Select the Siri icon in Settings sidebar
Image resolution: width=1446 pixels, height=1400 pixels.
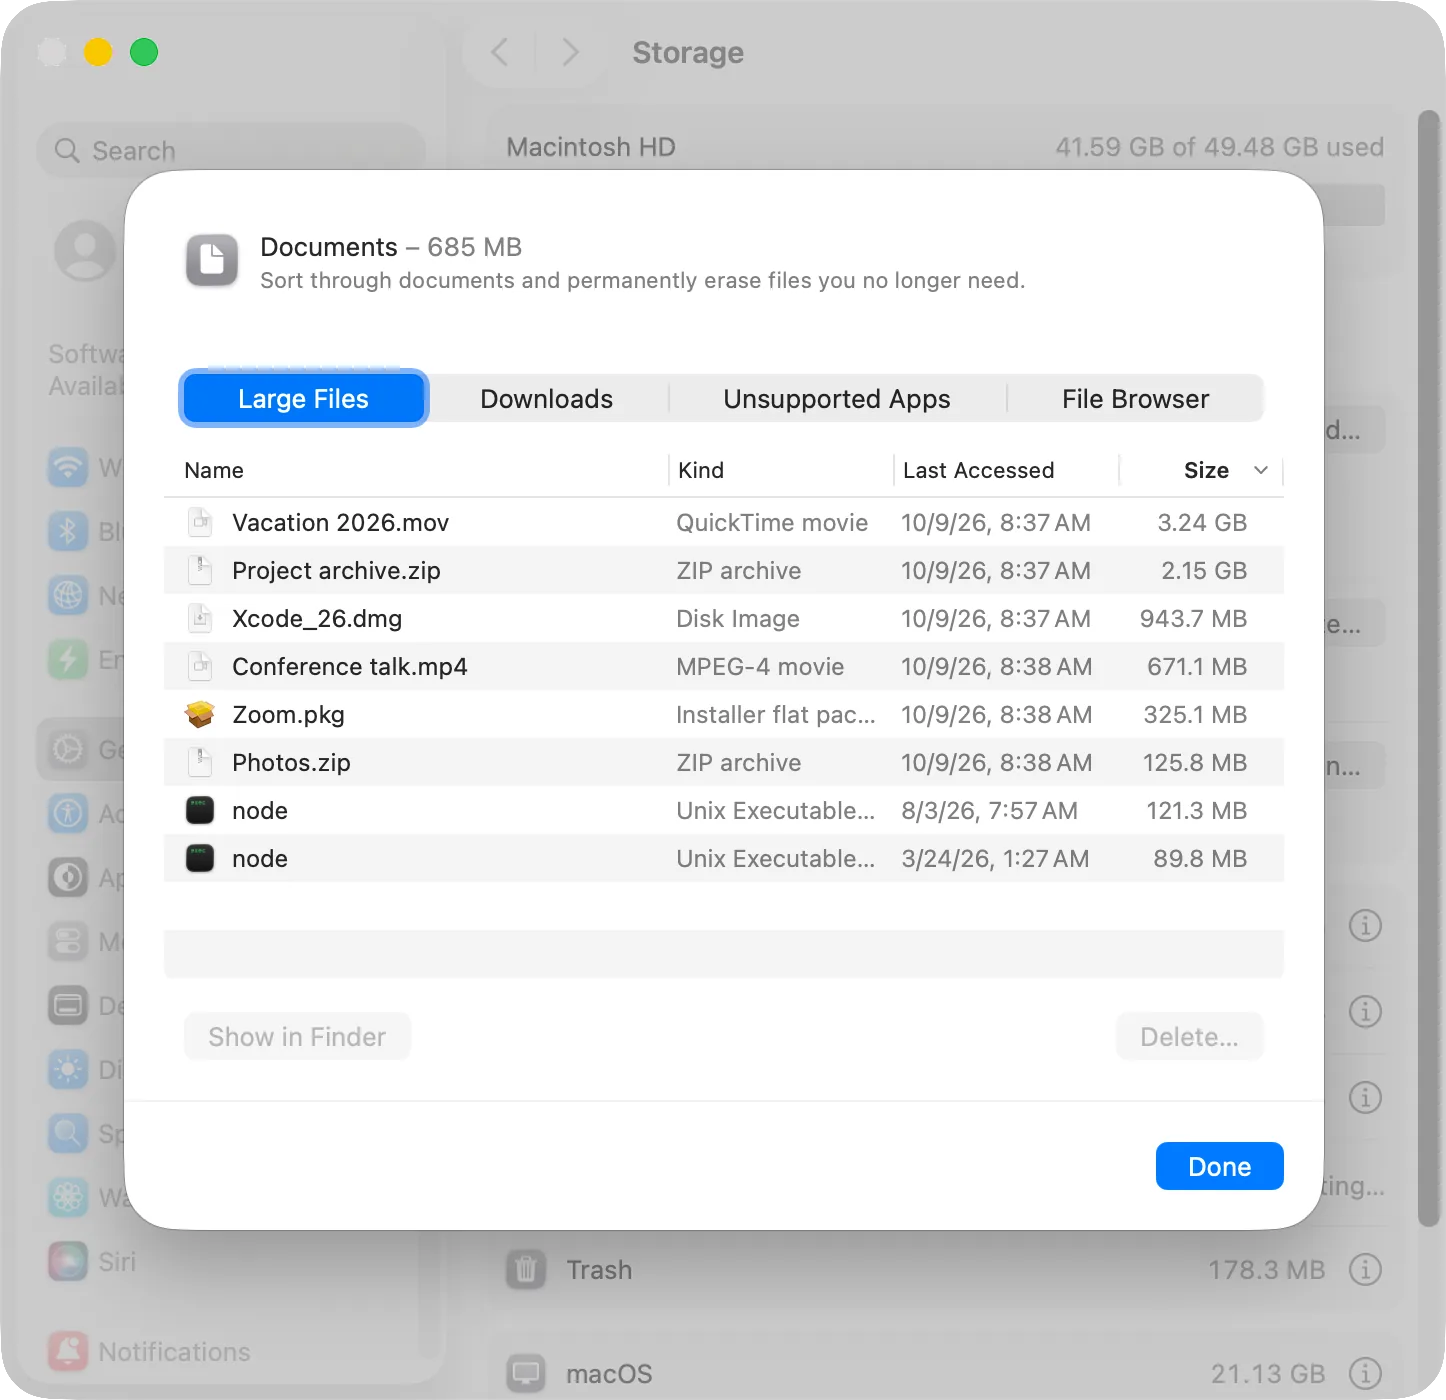click(68, 1261)
